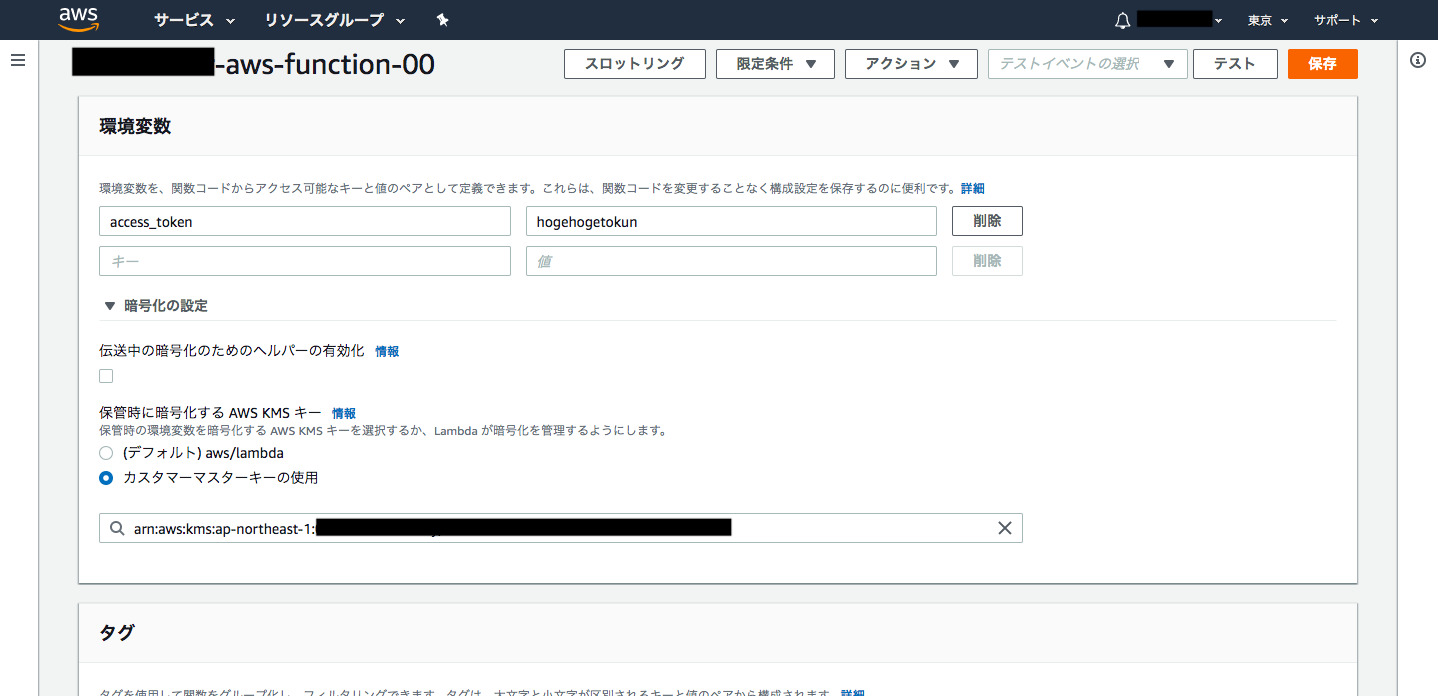The image size is (1438, 696).
Task: Select カスタマーマスターキーの使用 radio option
Action: click(106, 478)
